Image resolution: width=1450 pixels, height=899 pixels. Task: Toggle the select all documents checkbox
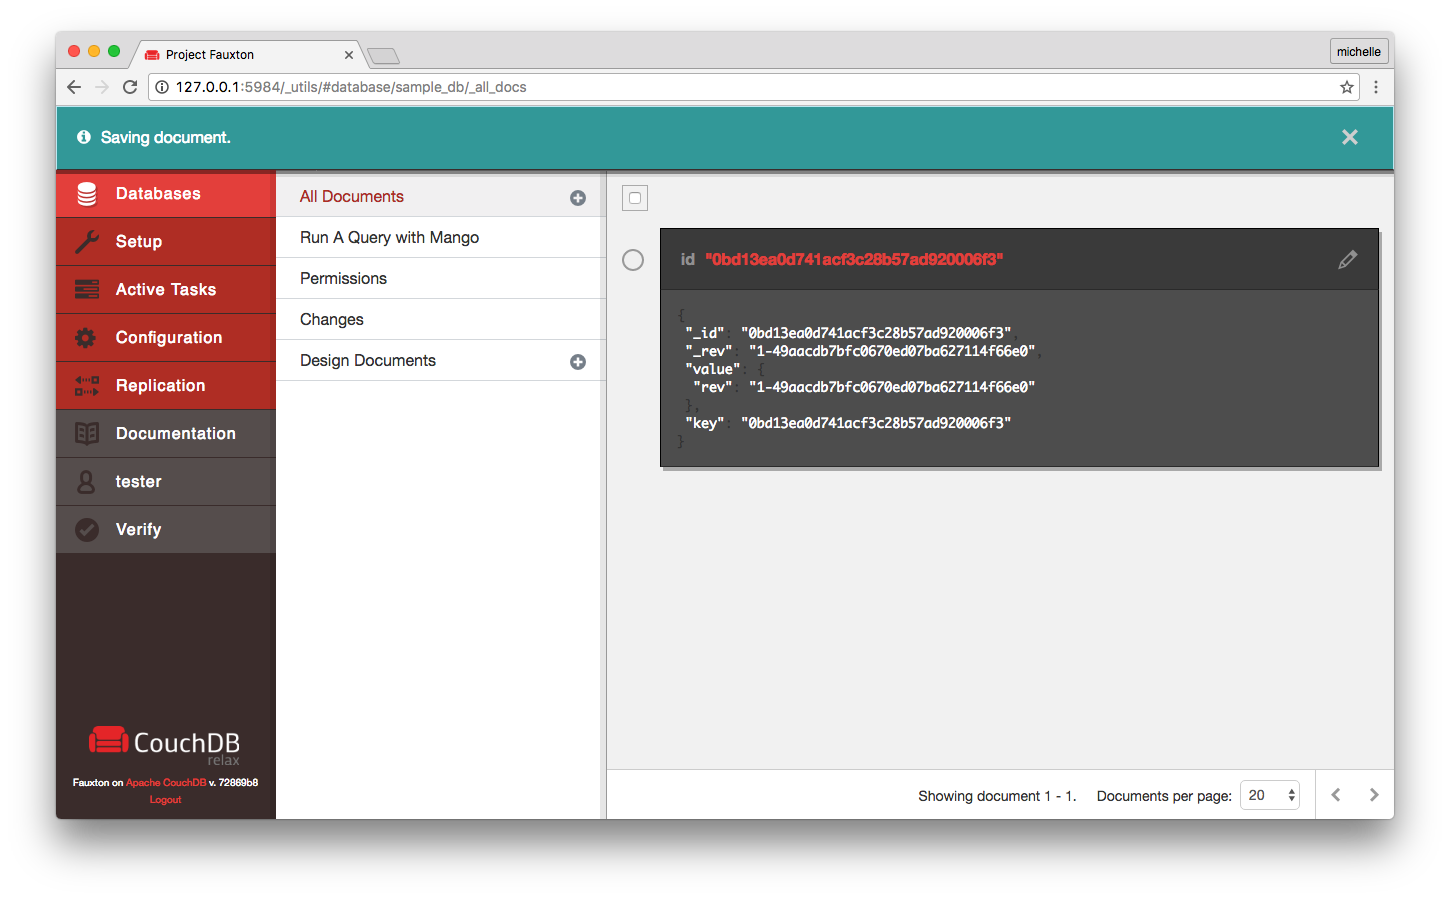coord(635,198)
